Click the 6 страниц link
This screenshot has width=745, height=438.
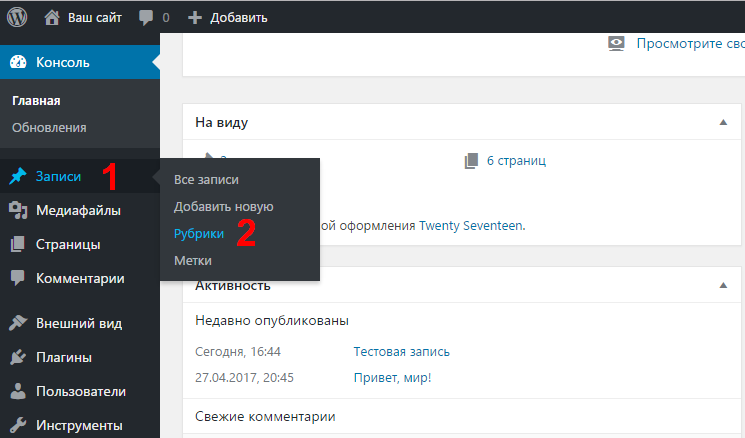point(516,161)
